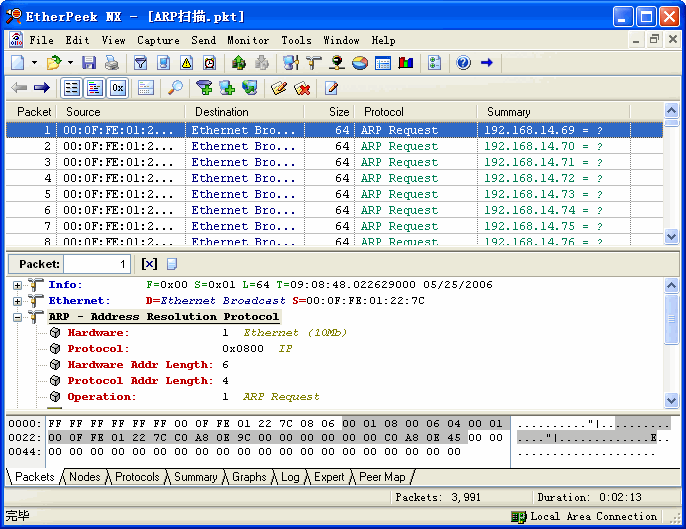Toggle the packet decode view button
The height and width of the screenshot is (529, 686).
[95, 88]
